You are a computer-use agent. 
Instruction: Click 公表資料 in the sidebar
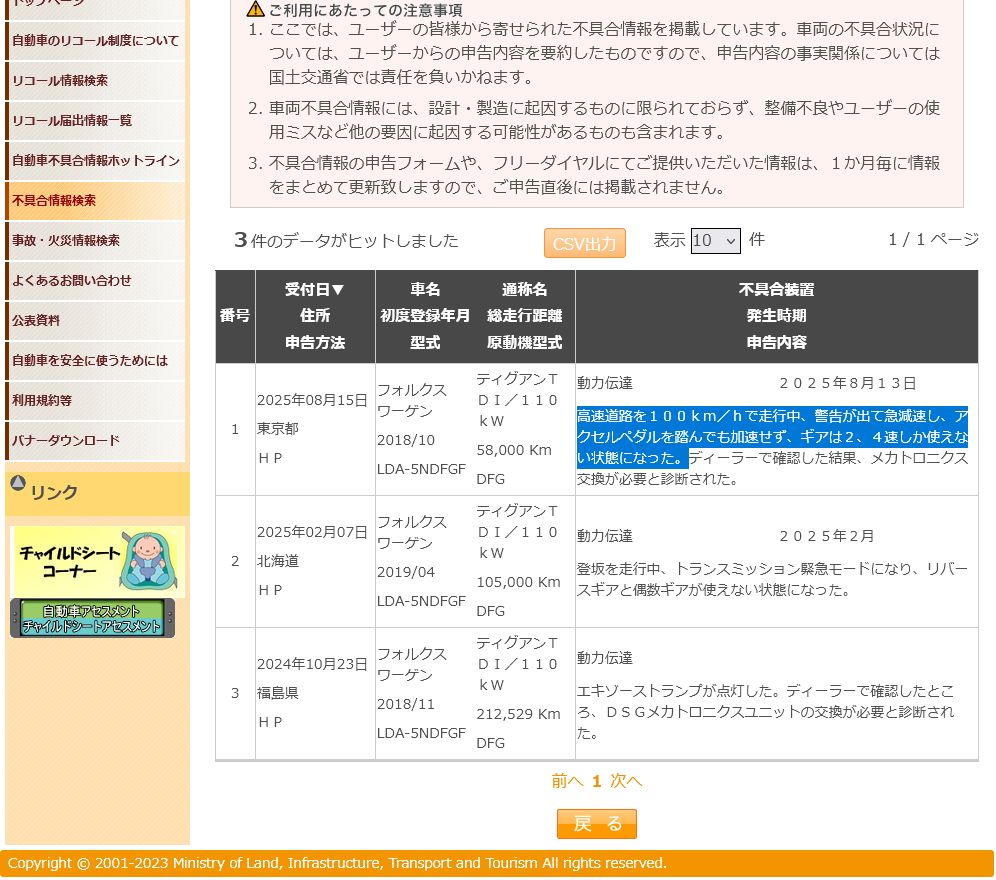(x=36, y=321)
